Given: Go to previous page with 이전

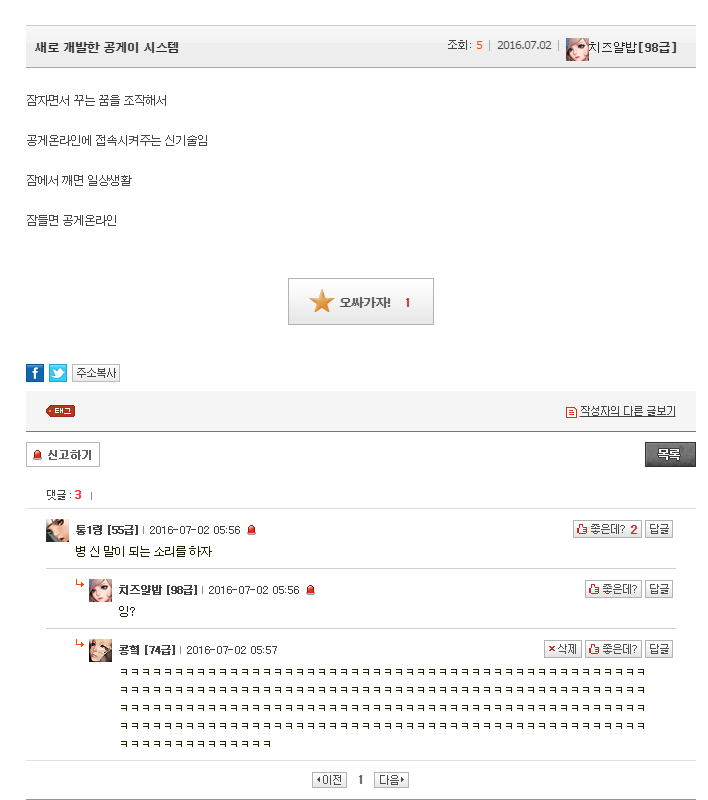Looking at the screenshot, I should (x=330, y=780).
